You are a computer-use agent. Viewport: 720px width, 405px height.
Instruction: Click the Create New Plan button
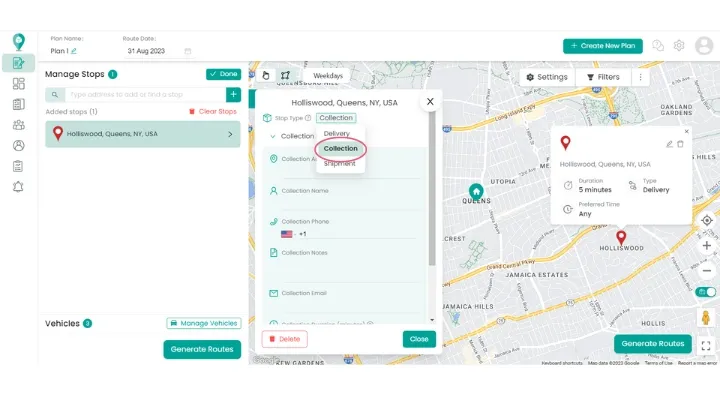coord(603,46)
